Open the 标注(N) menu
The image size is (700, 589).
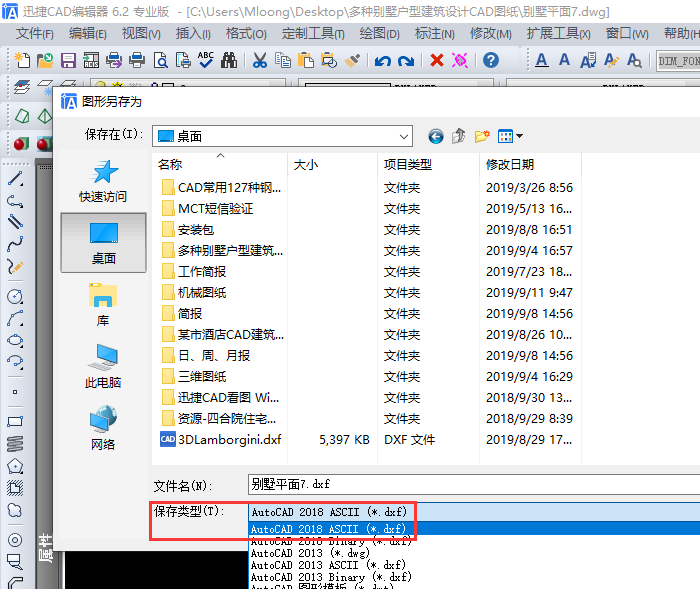(x=434, y=33)
